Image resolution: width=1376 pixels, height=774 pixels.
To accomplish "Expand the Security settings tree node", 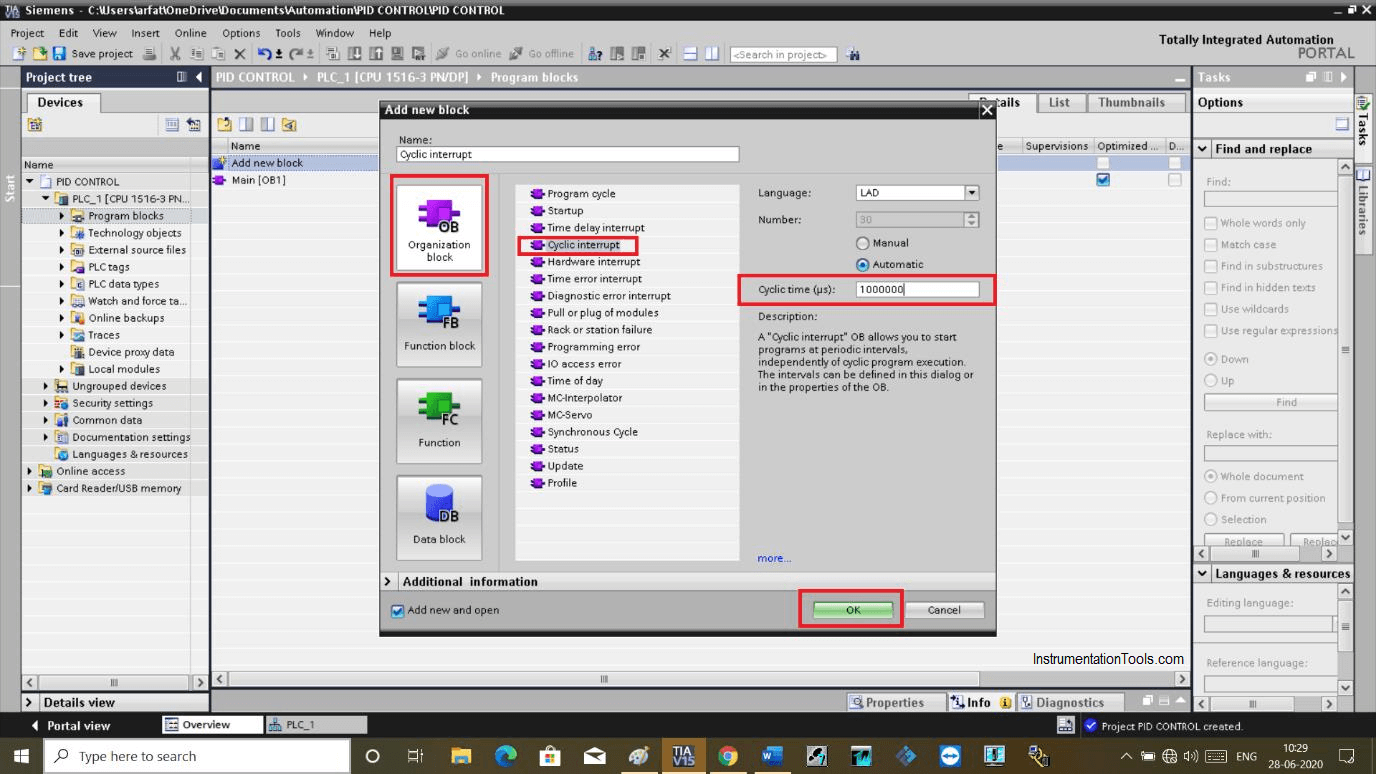I will [46, 403].
